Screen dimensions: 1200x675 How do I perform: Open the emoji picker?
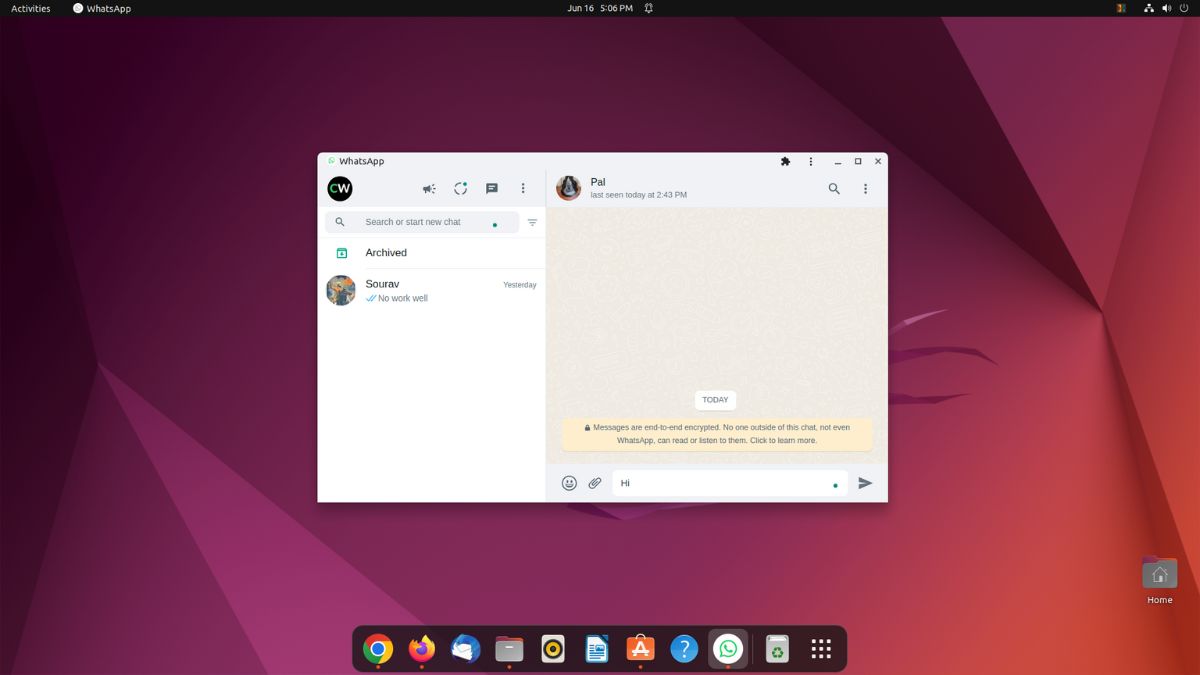(569, 482)
